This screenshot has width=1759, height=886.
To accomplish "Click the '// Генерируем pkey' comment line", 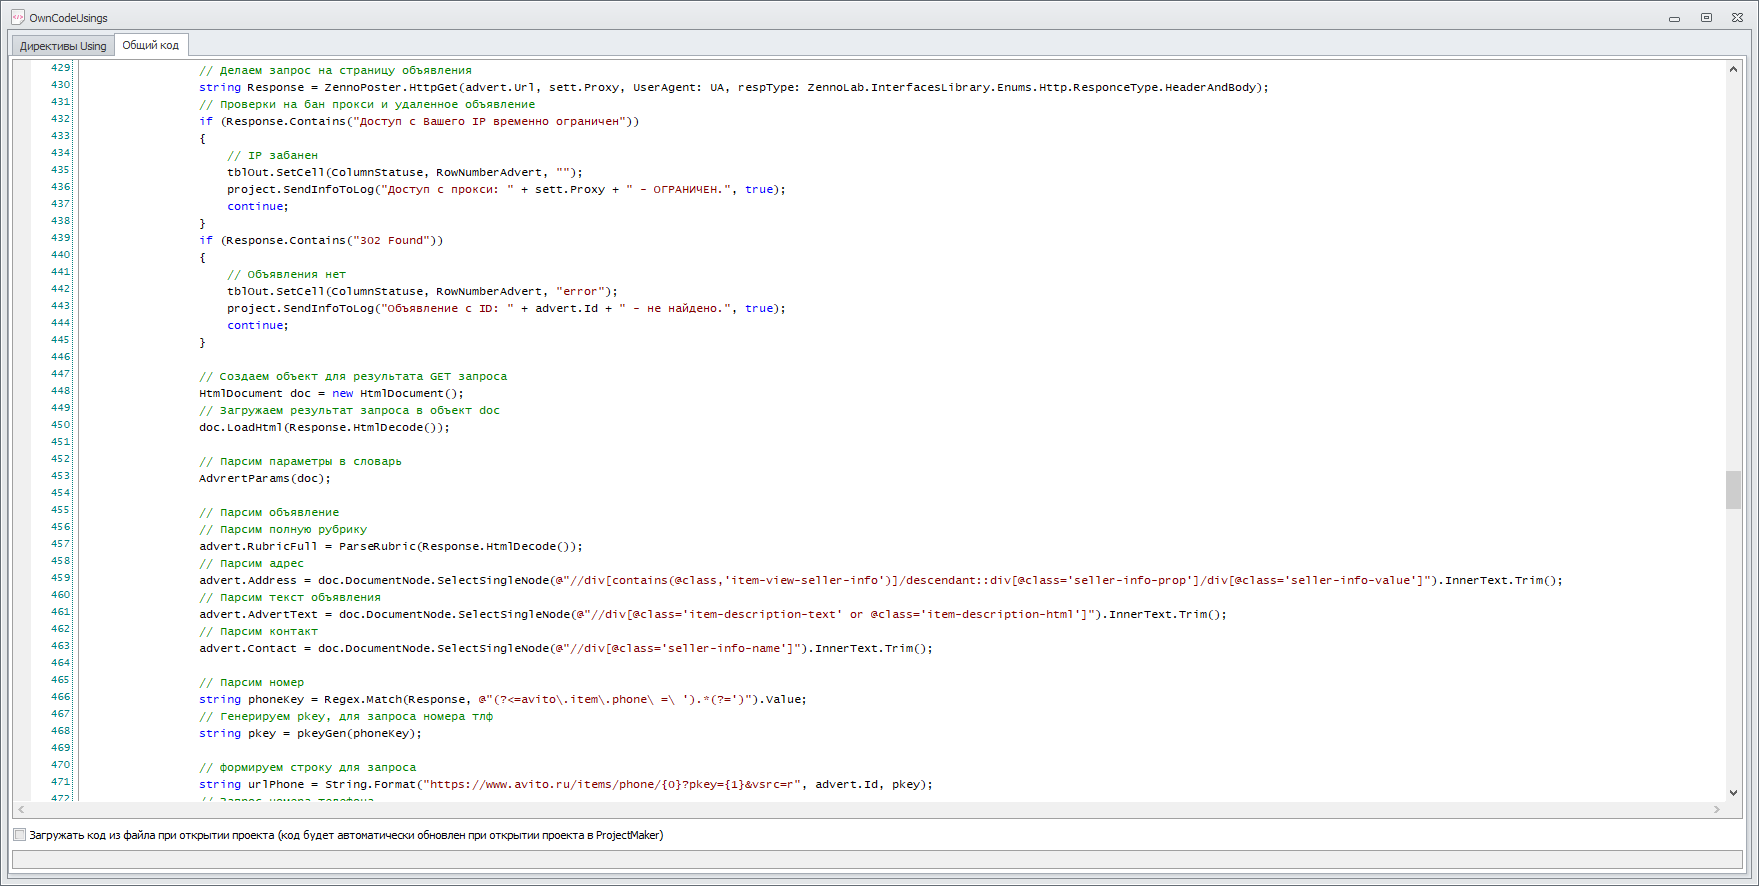I will tap(346, 717).
